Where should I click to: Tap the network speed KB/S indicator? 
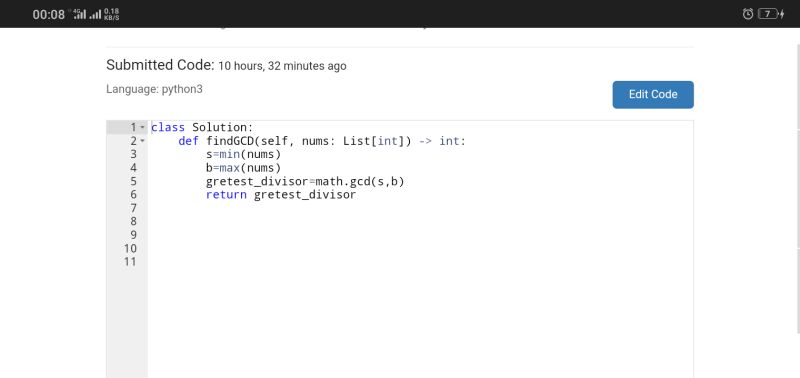pos(111,14)
